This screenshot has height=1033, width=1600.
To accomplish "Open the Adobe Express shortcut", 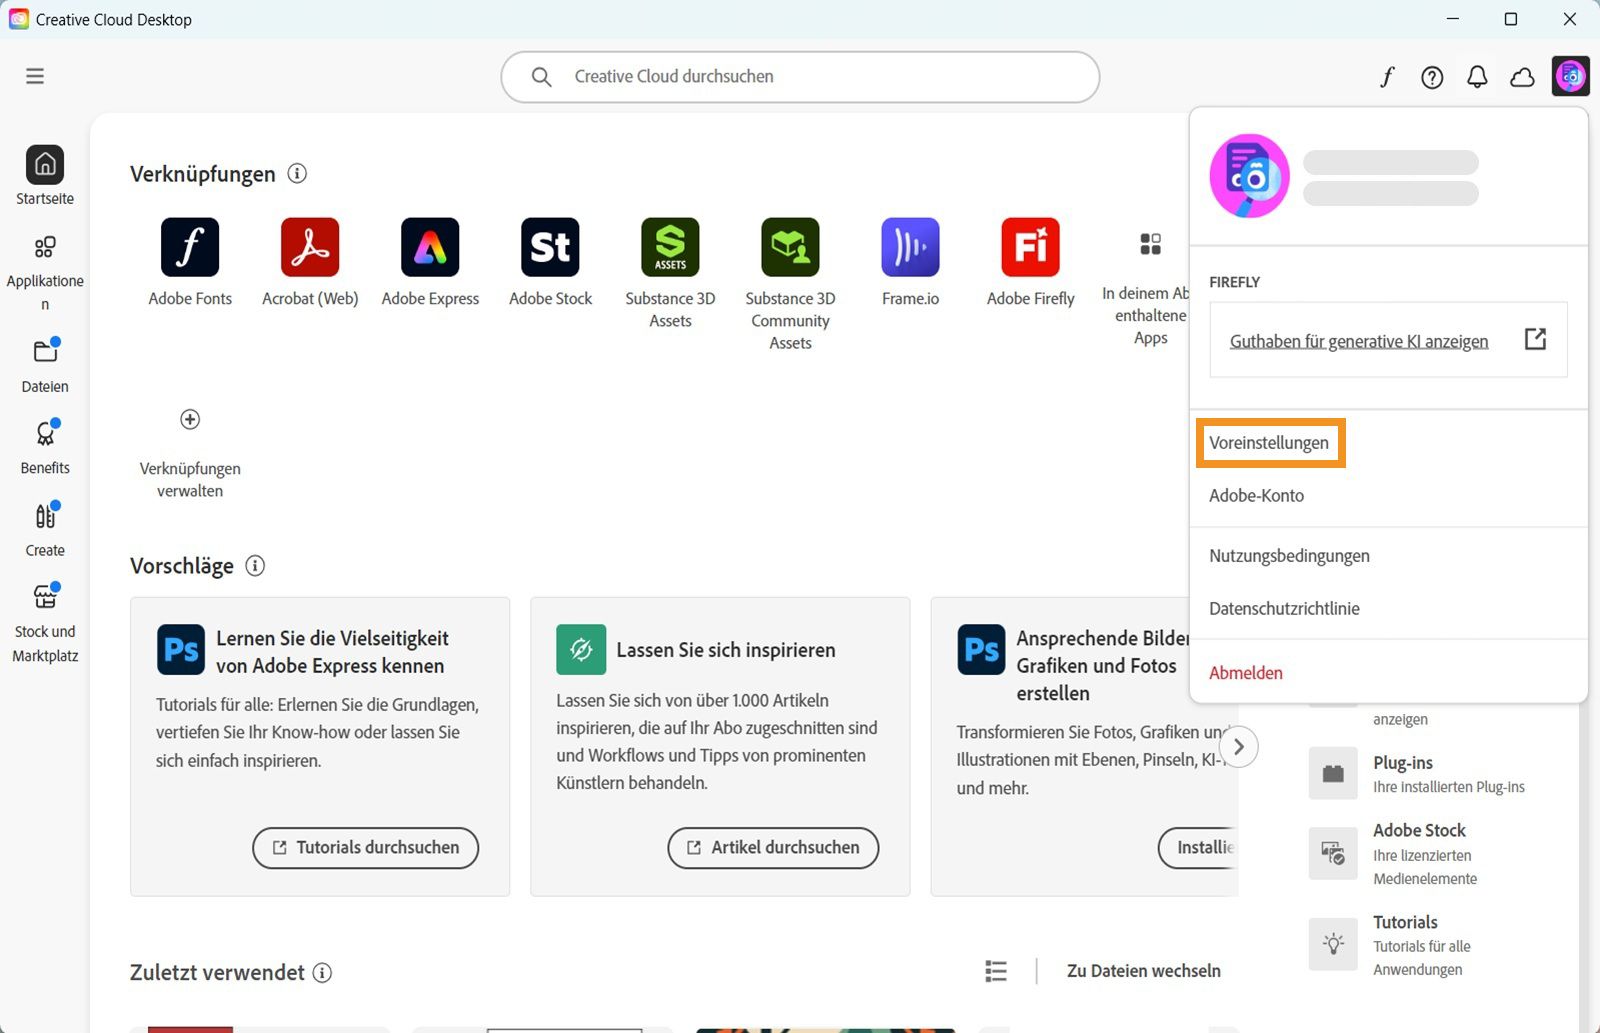I will [x=430, y=262].
